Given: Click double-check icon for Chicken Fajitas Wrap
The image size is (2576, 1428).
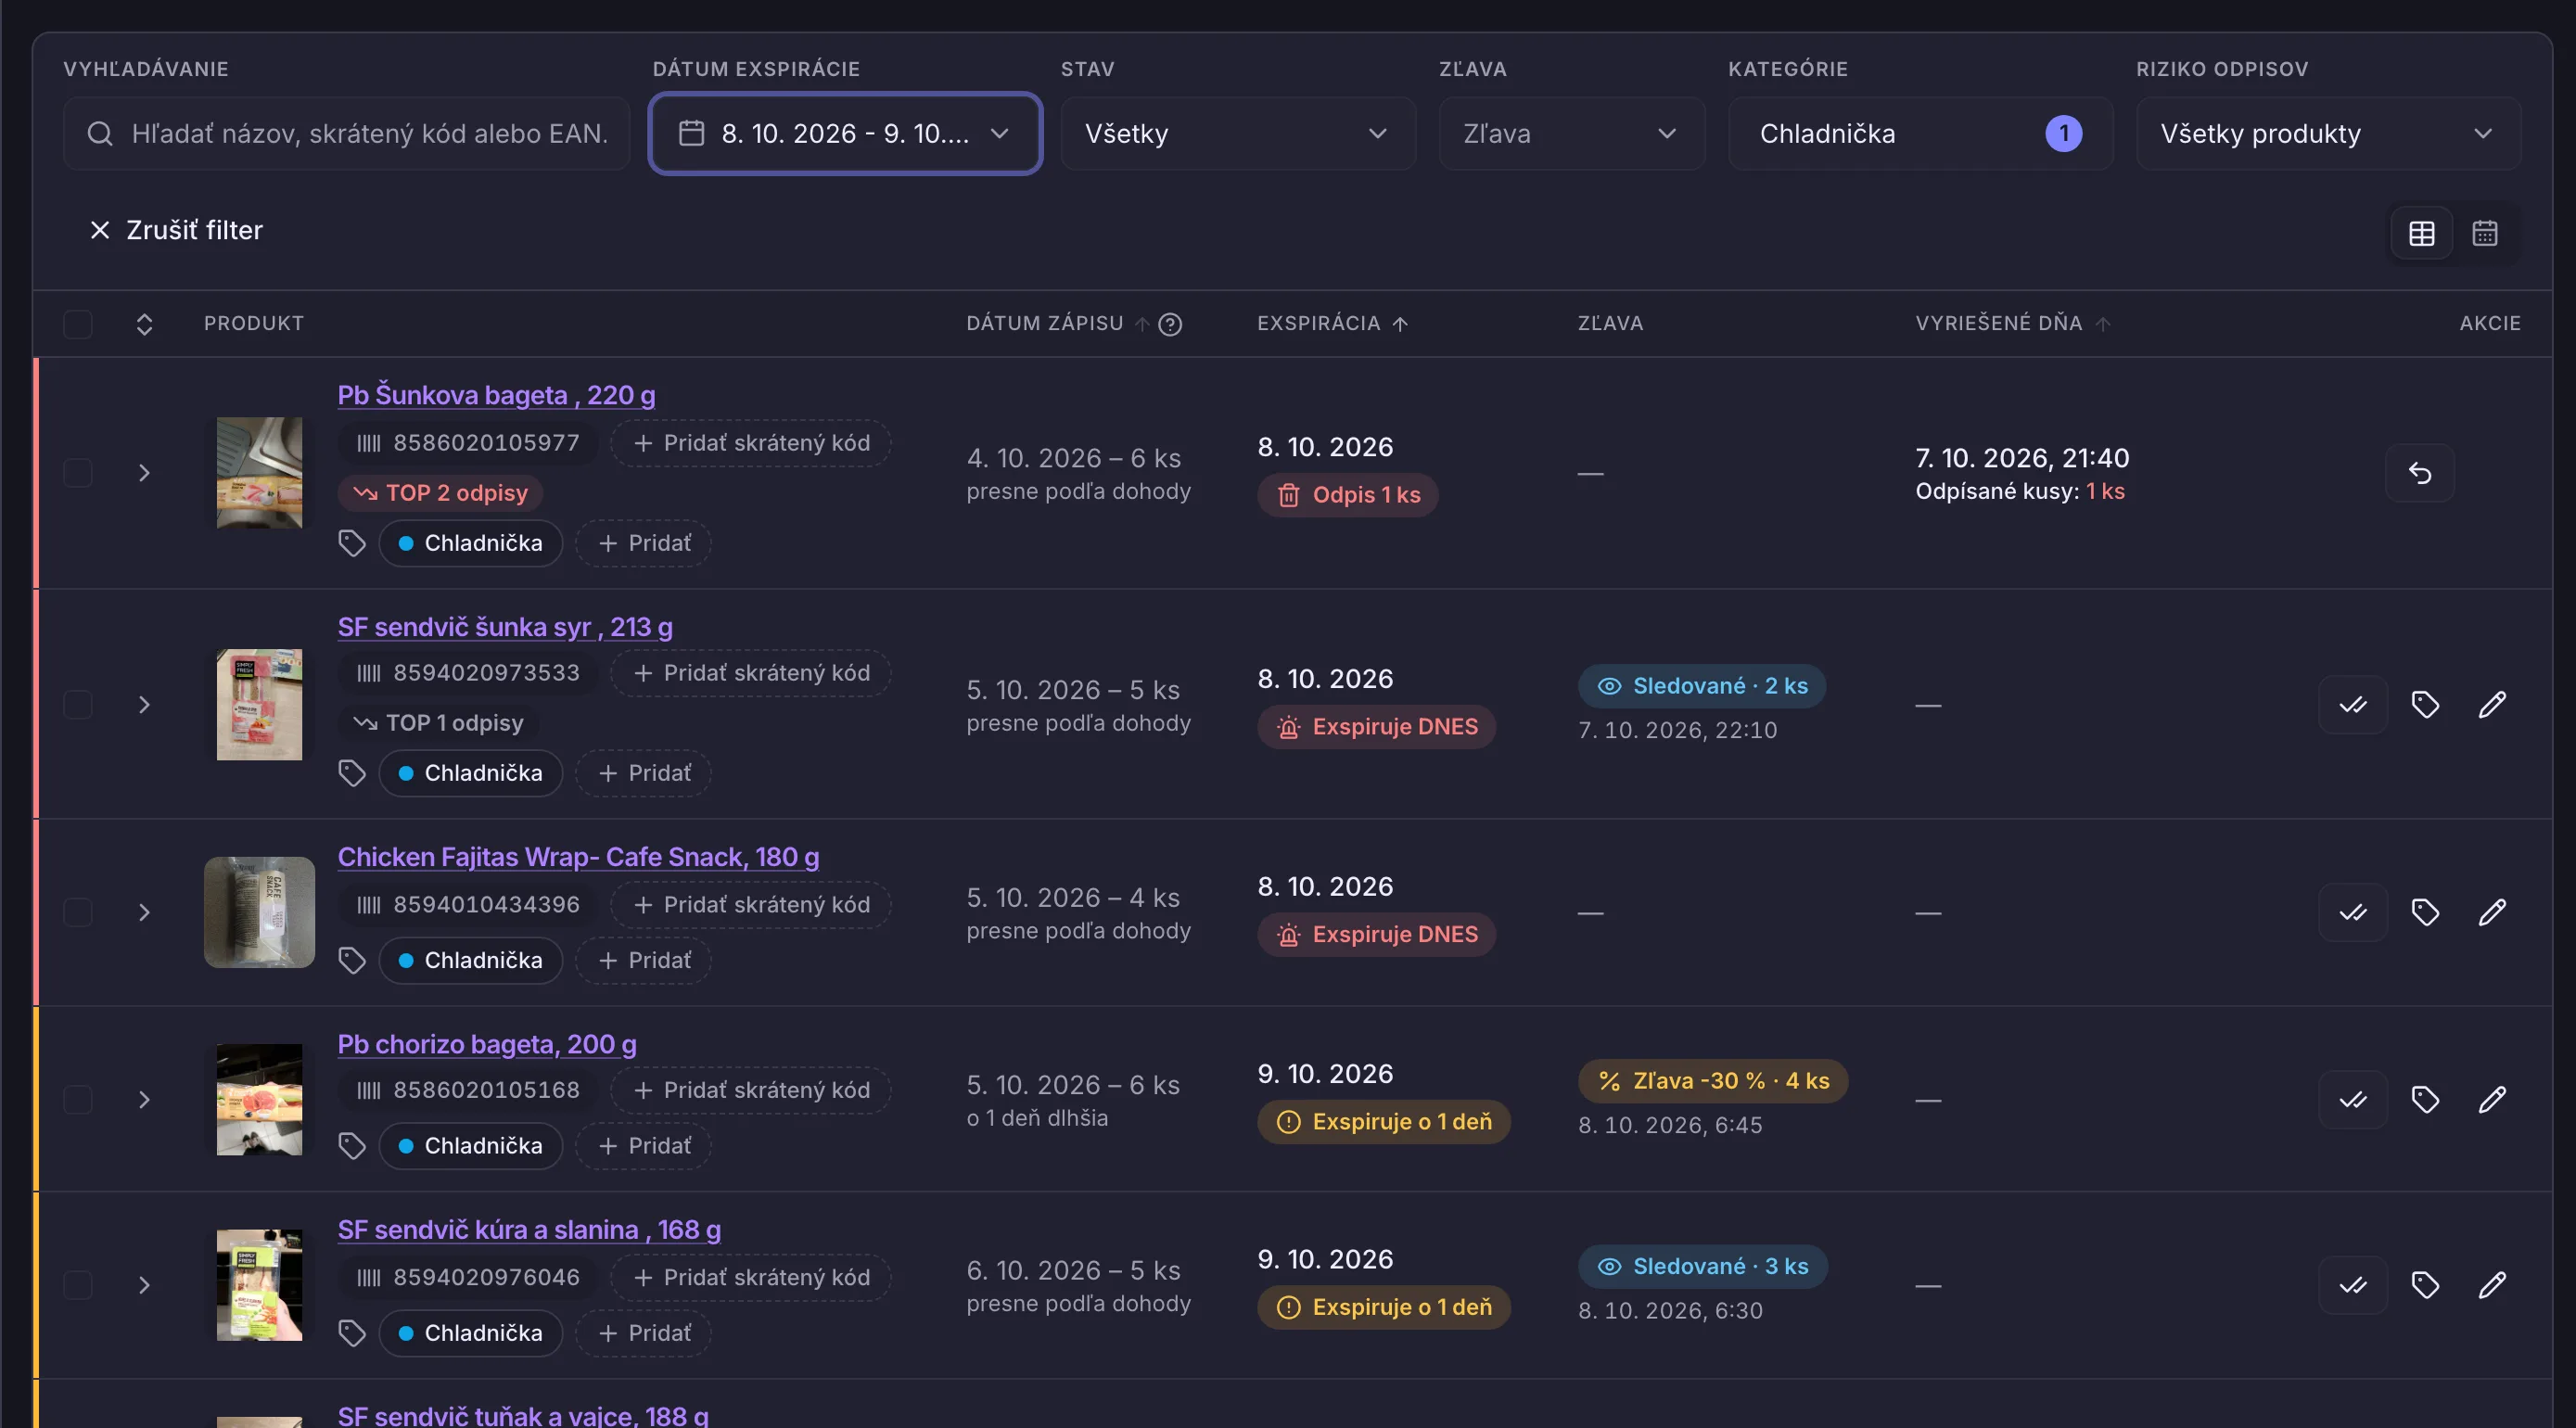Looking at the screenshot, I should [2352, 912].
